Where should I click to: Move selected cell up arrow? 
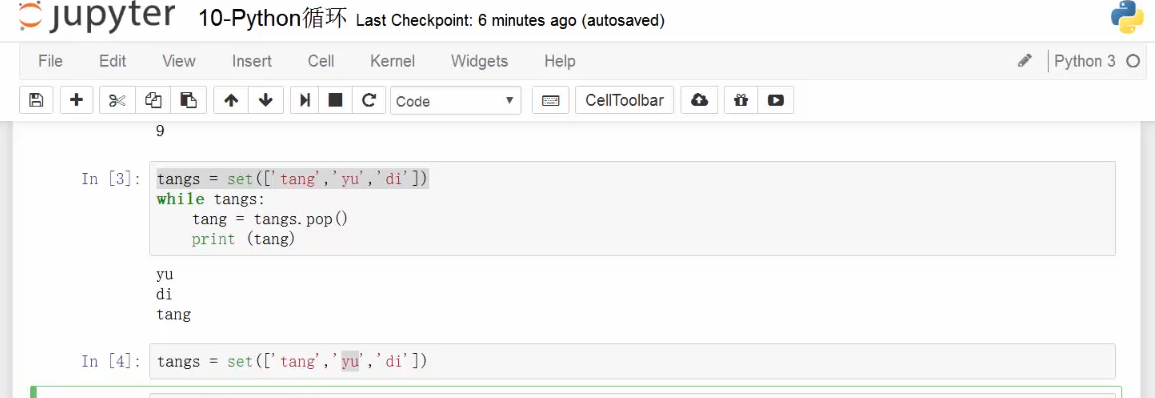[231, 100]
